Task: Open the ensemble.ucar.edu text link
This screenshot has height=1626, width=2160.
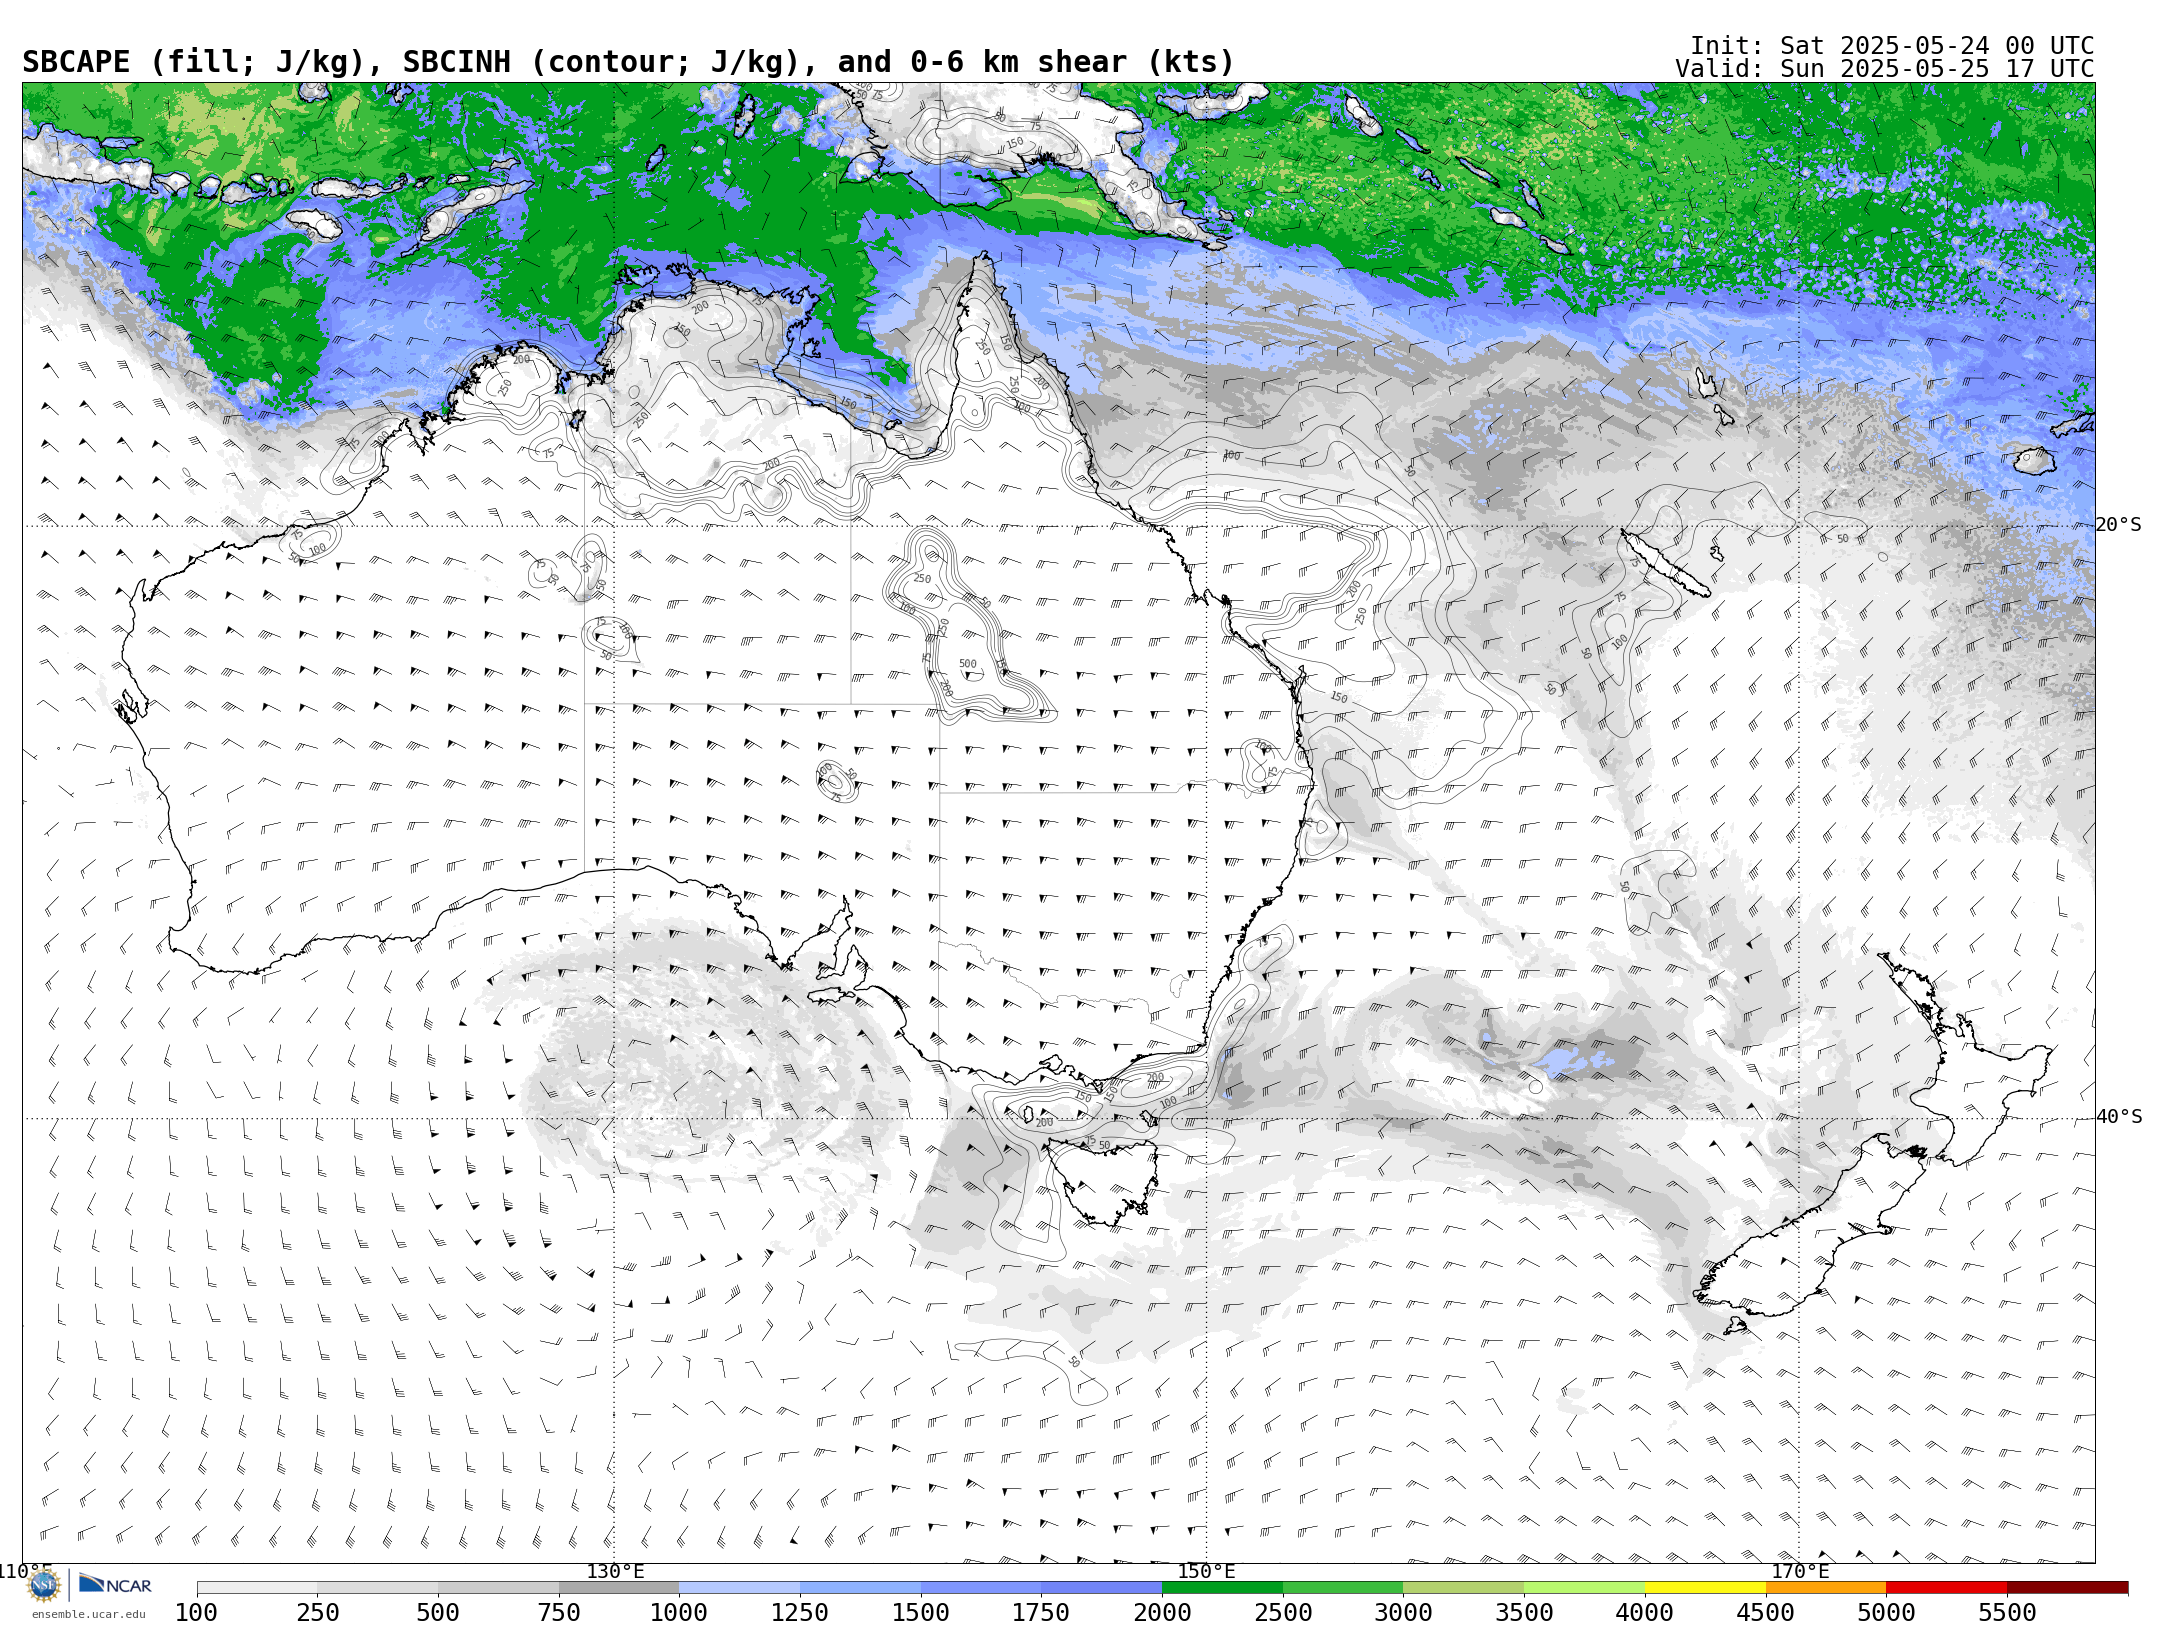Action: [89, 1614]
